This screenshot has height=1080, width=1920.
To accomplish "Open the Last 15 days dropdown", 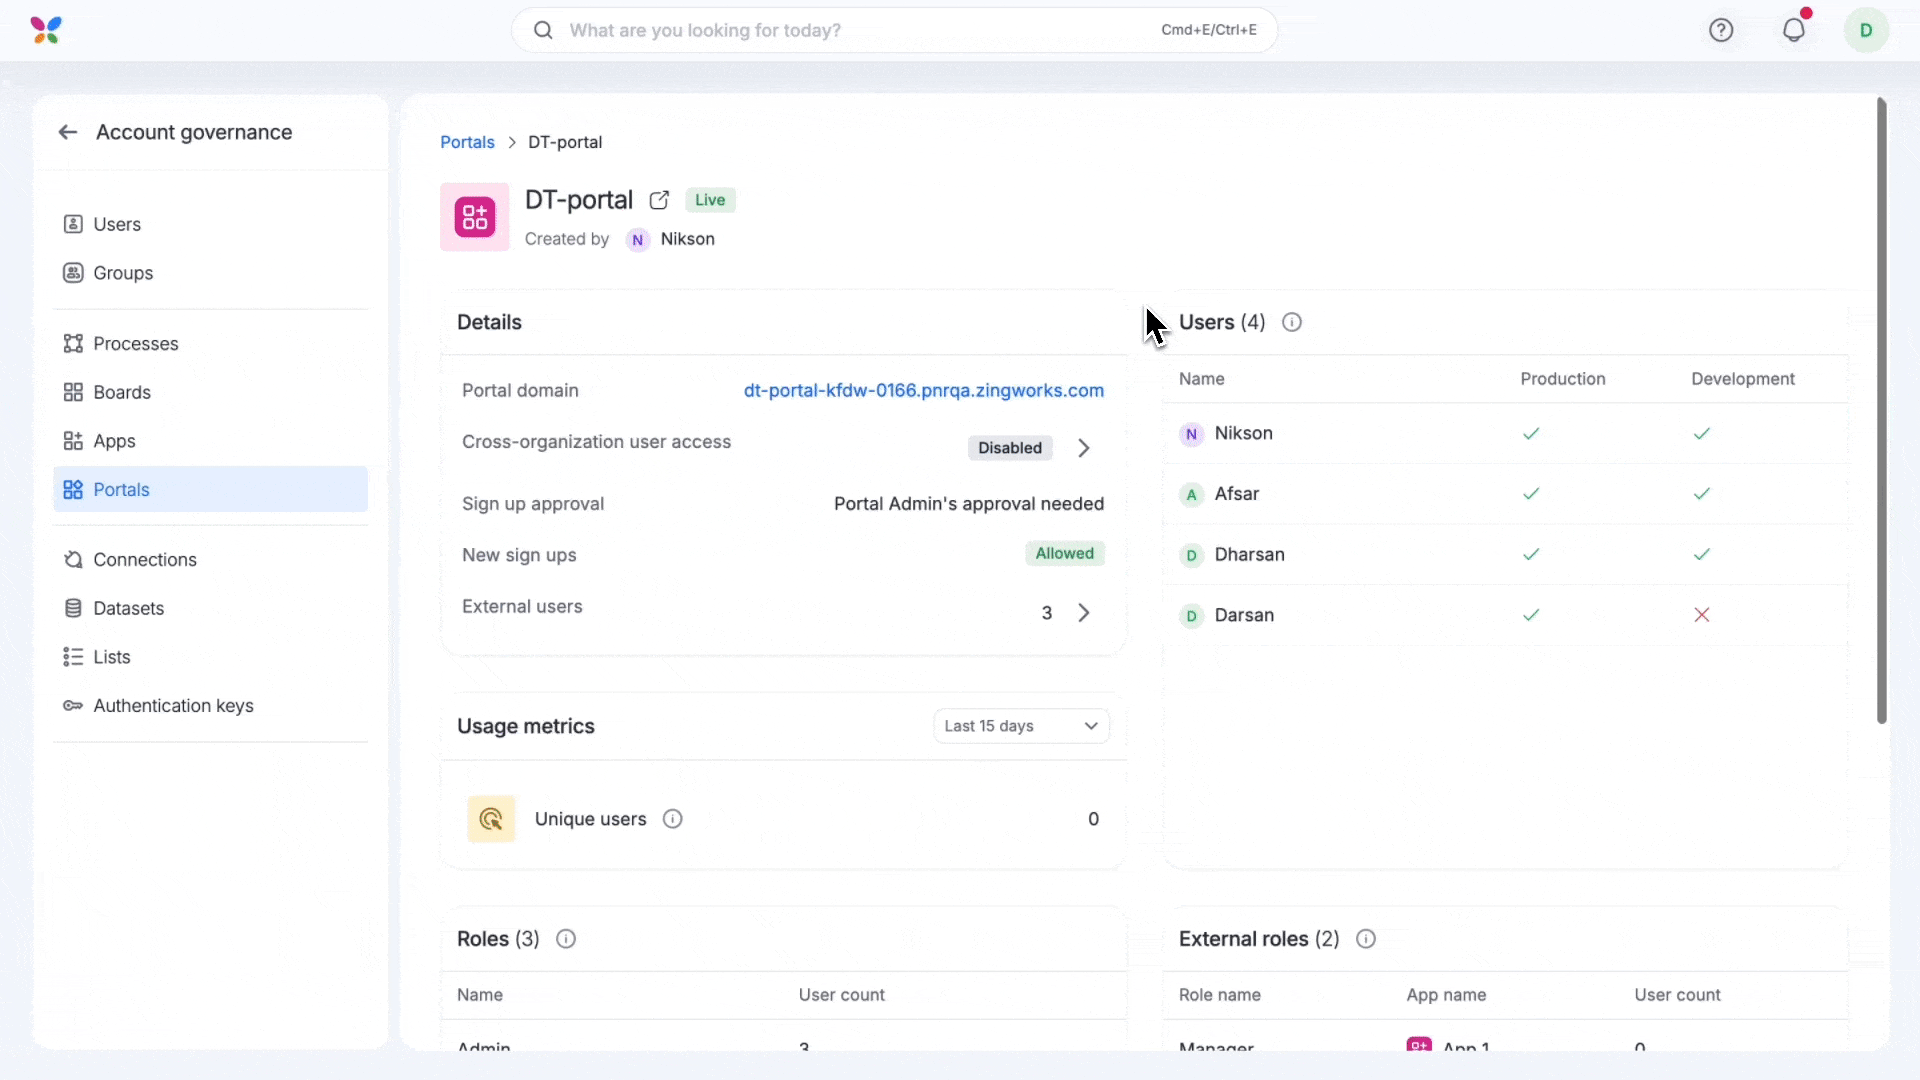I will tap(1021, 726).
